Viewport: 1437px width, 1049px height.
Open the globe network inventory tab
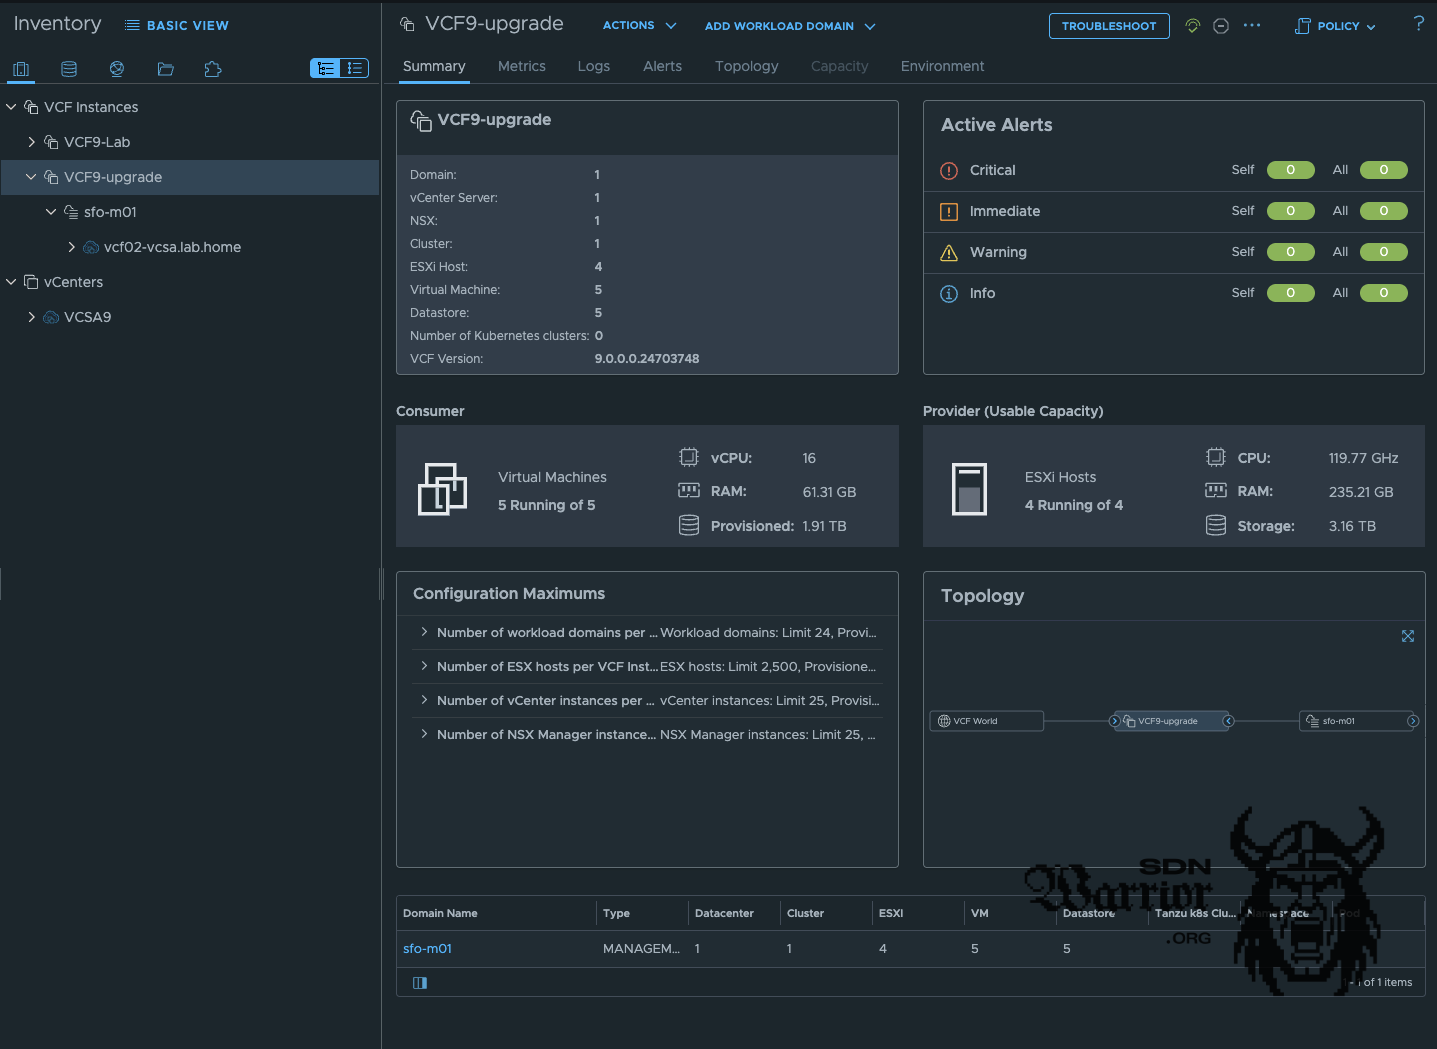(x=117, y=69)
